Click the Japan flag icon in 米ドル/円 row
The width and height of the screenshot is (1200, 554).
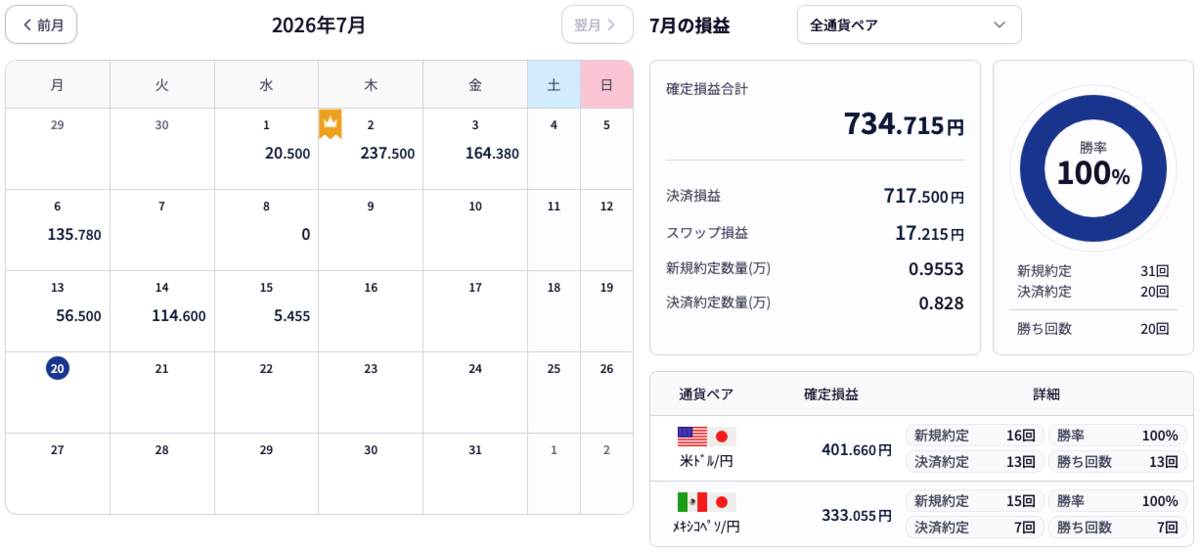[722, 436]
